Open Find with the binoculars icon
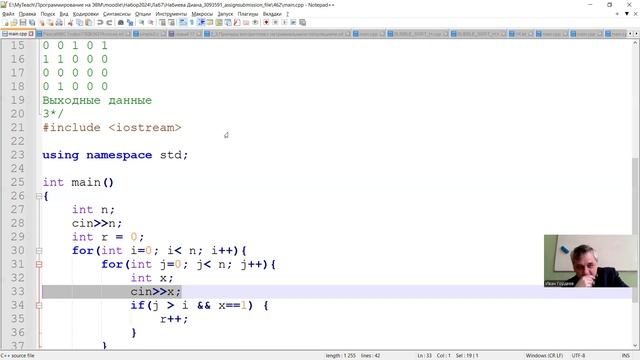The height and width of the screenshot is (360, 640). 121,22
